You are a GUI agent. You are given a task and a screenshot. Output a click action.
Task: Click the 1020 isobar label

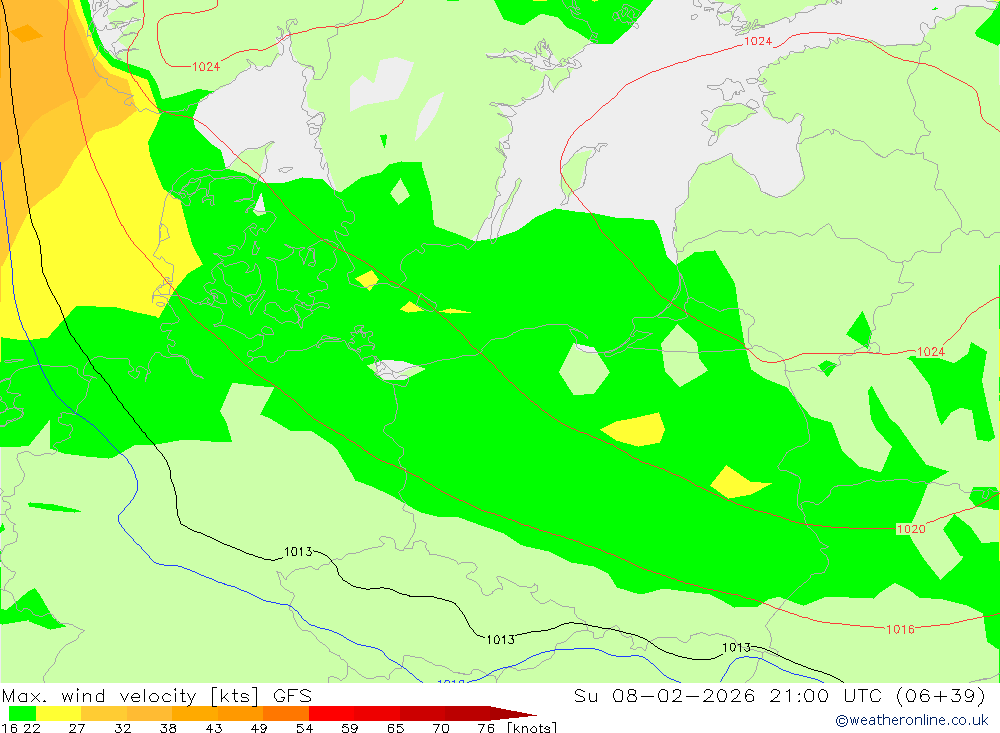coord(911,529)
